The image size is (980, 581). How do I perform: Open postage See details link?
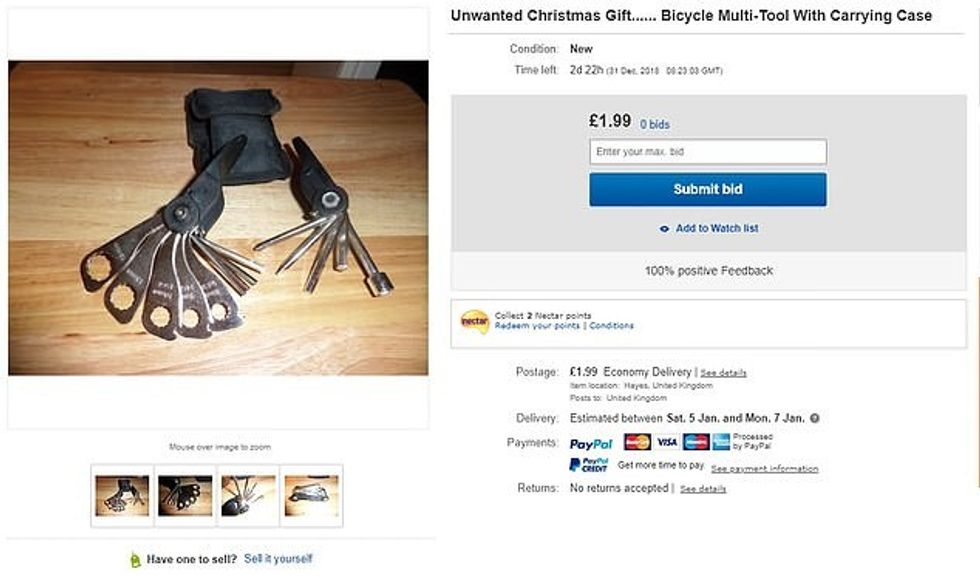point(723,373)
